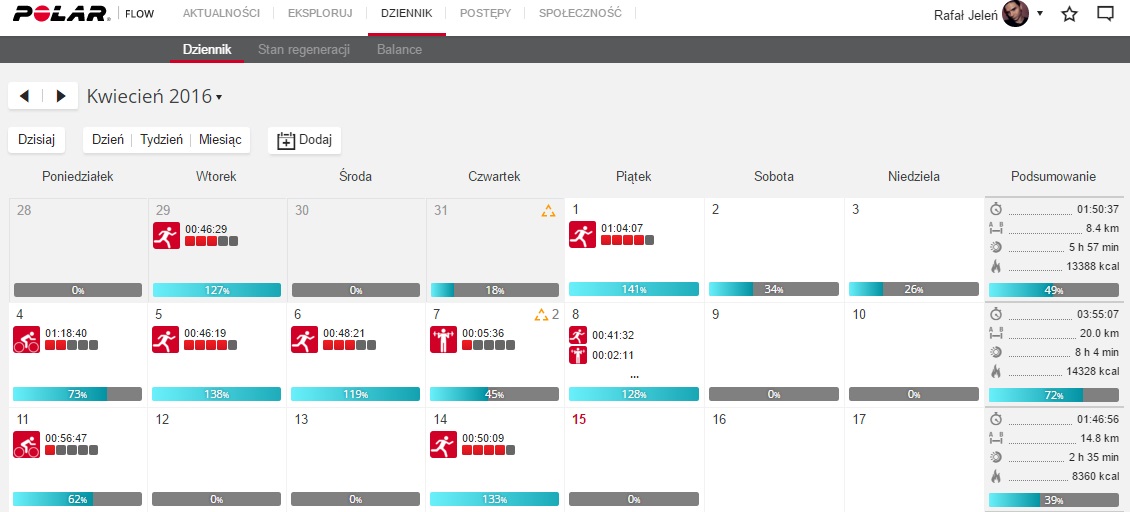1130x512 pixels.
Task: Click the Dzisiaj button
Action: [x=37, y=140]
